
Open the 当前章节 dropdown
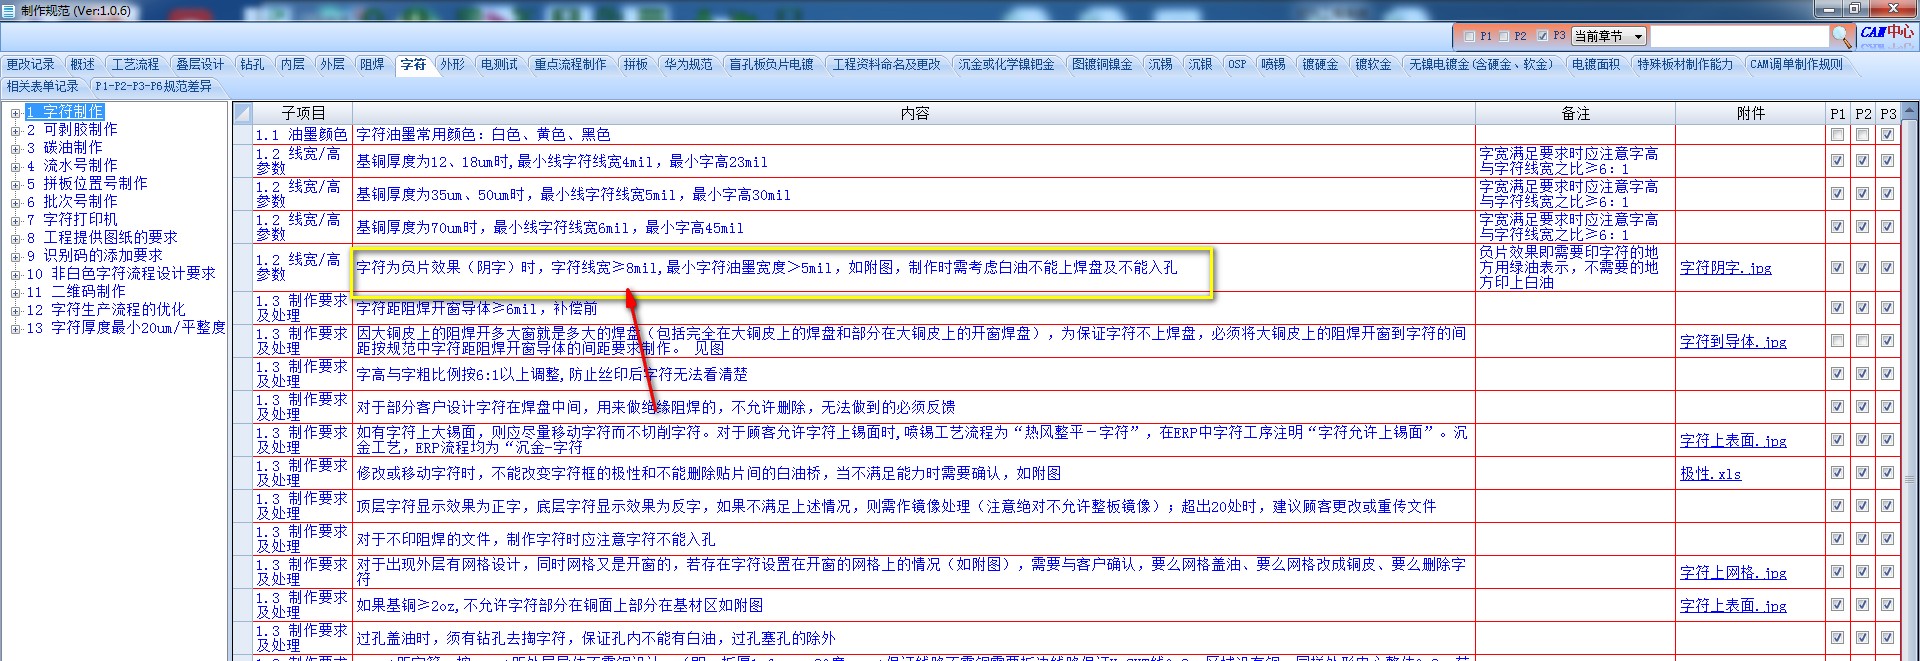pyautogui.click(x=1638, y=36)
